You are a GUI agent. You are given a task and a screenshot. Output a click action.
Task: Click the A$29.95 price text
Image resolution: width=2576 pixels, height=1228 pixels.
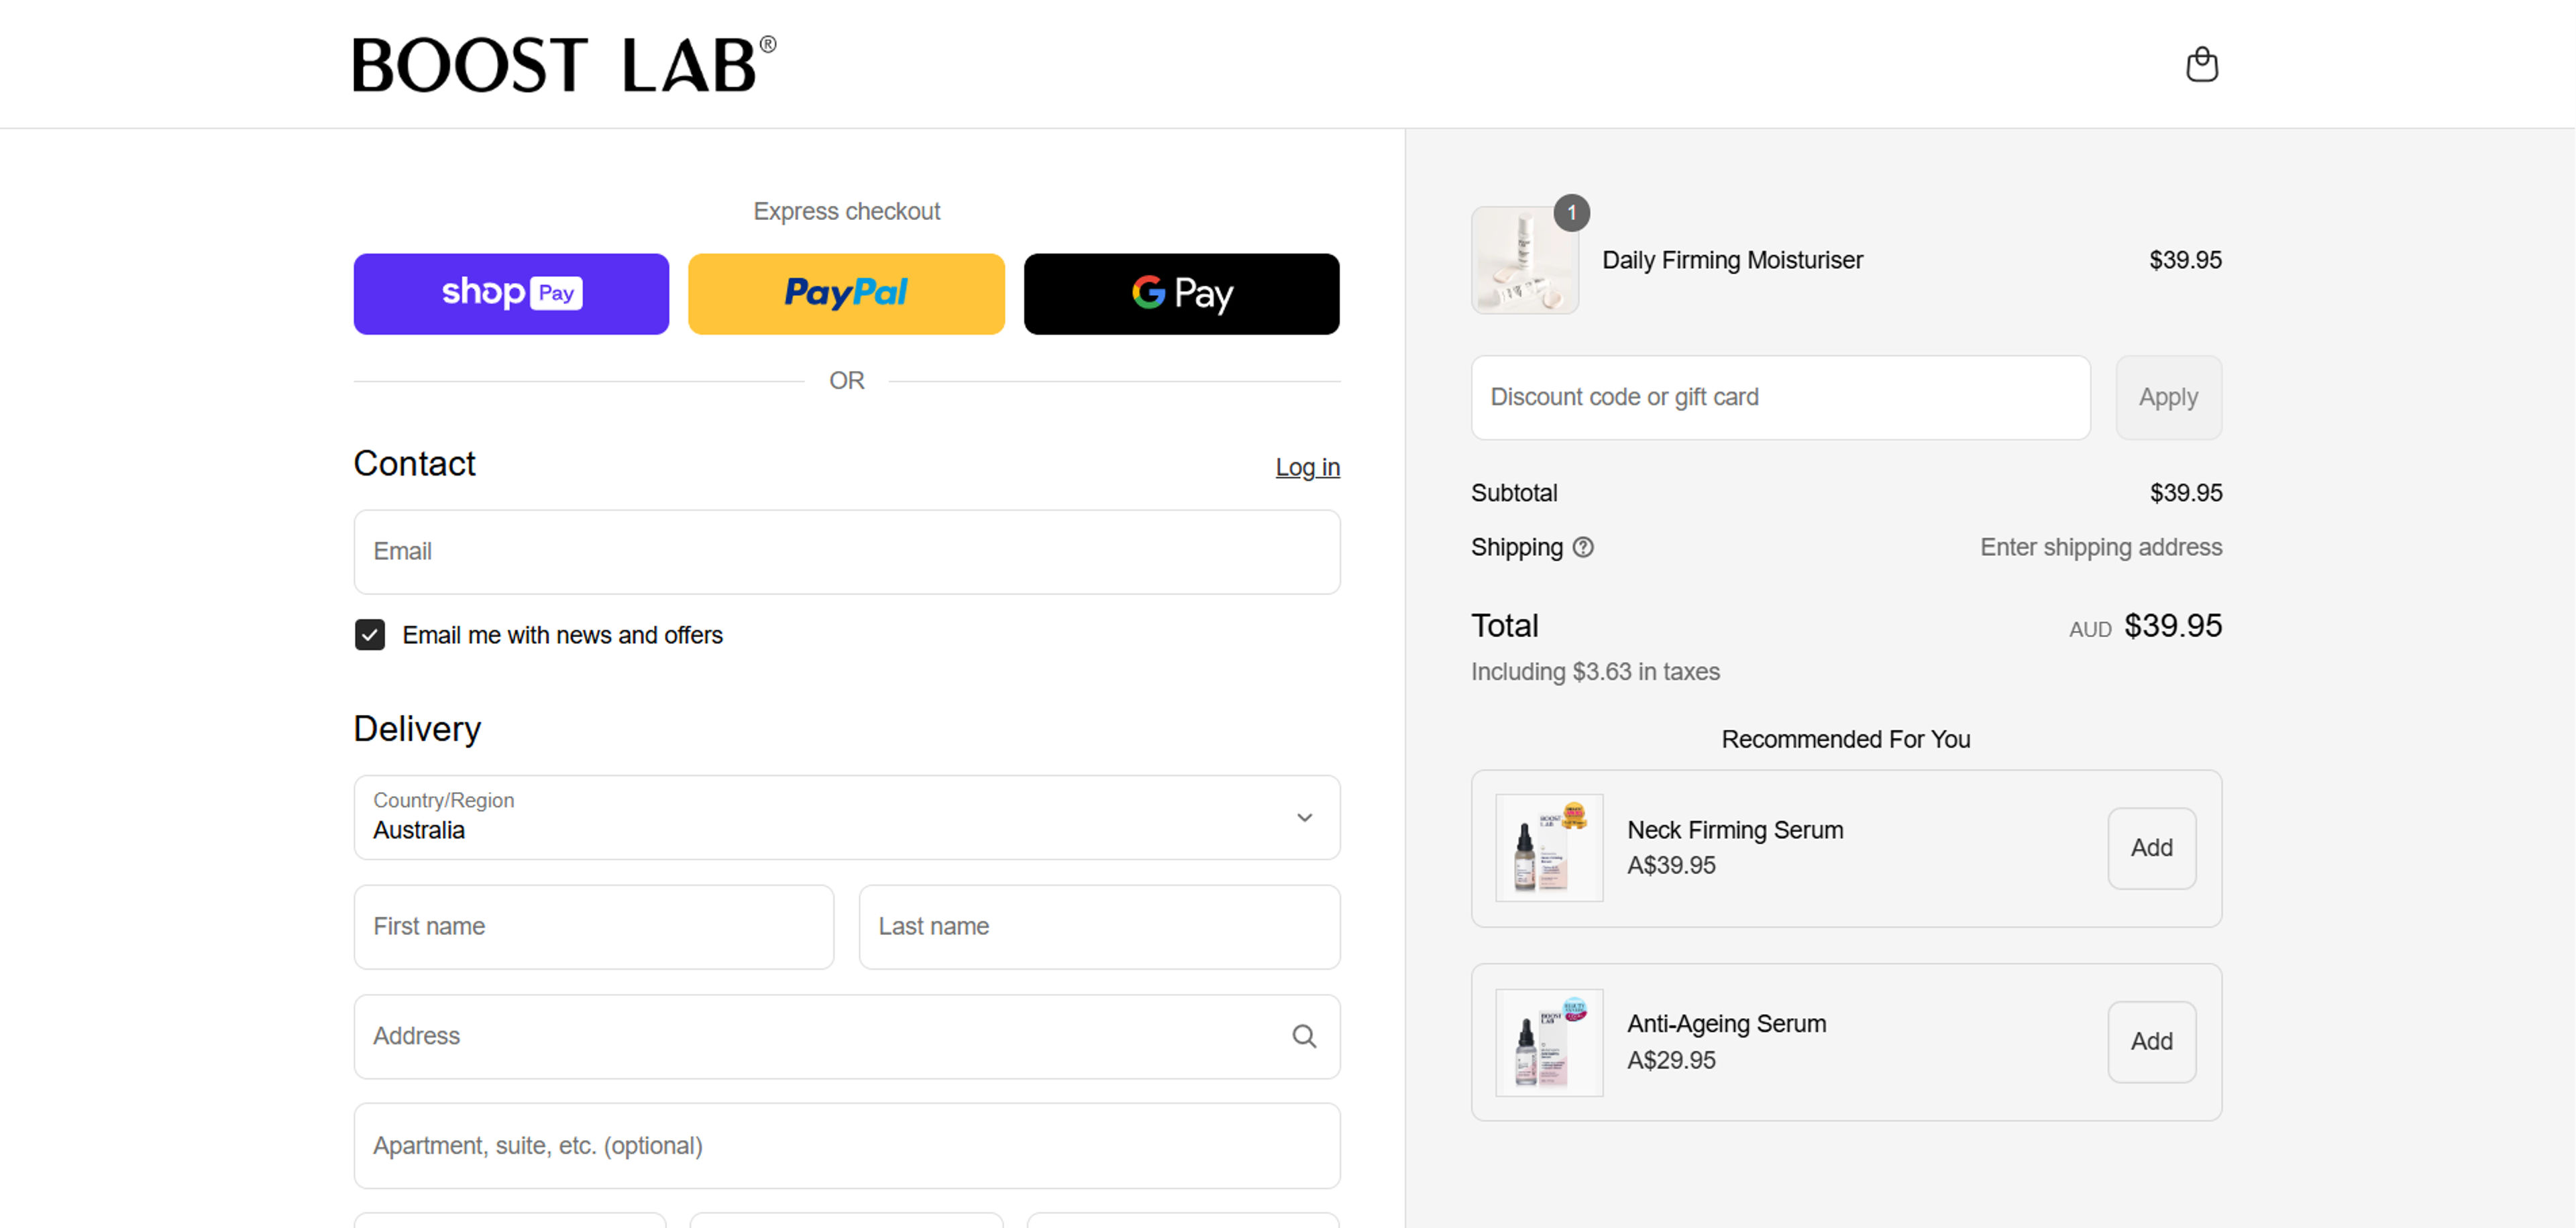point(1671,1060)
